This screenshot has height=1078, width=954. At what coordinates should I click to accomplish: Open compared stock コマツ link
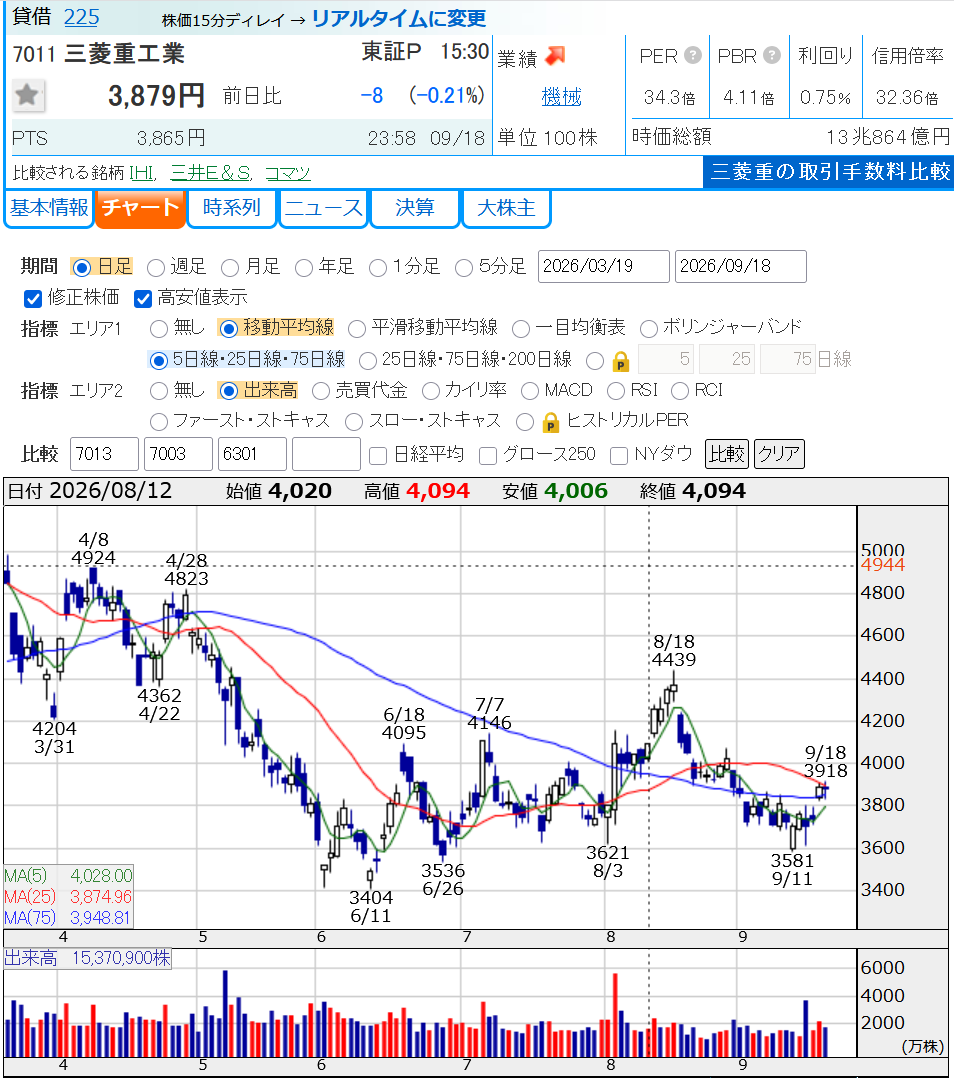click(x=288, y=173)
